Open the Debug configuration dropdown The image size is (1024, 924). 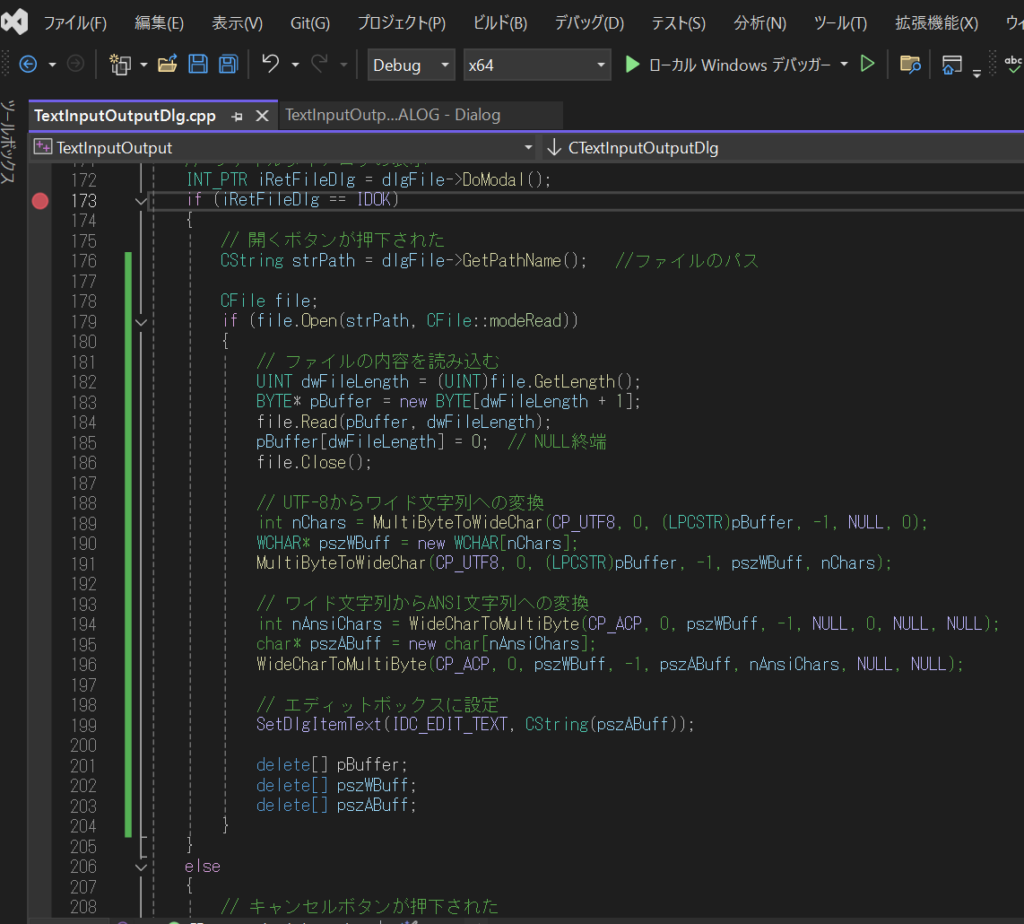[x=410, y=65]
